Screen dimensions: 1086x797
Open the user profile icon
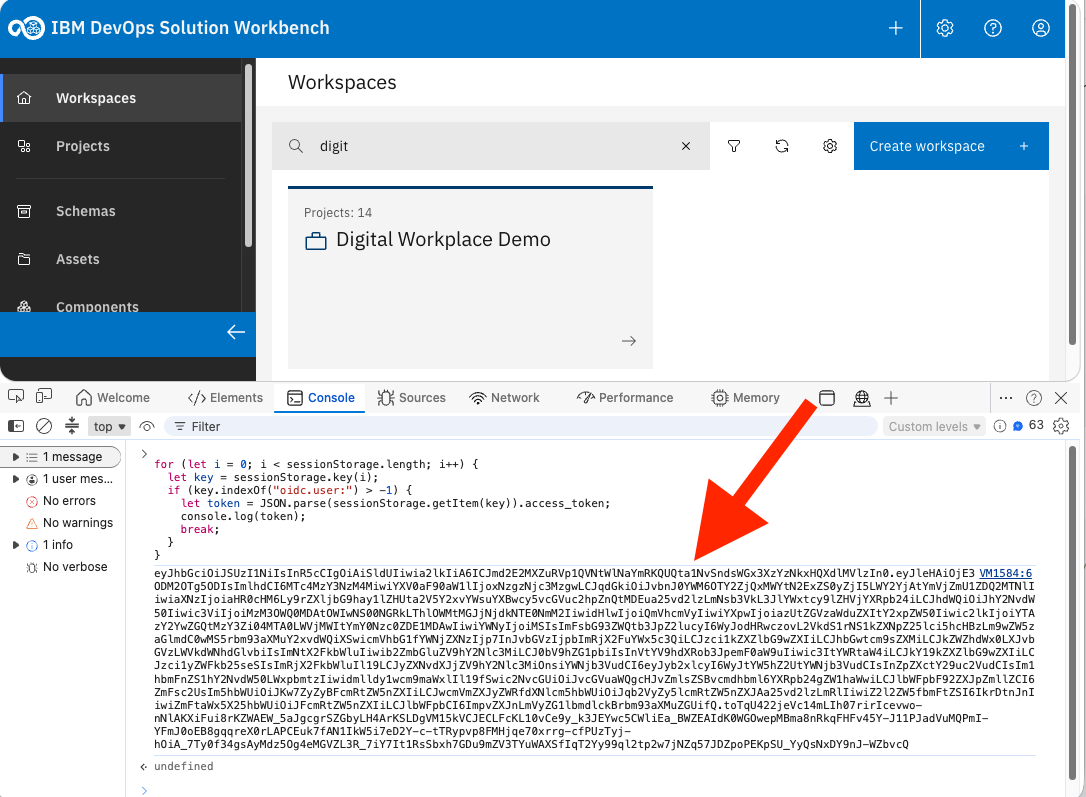point(1040,28)
